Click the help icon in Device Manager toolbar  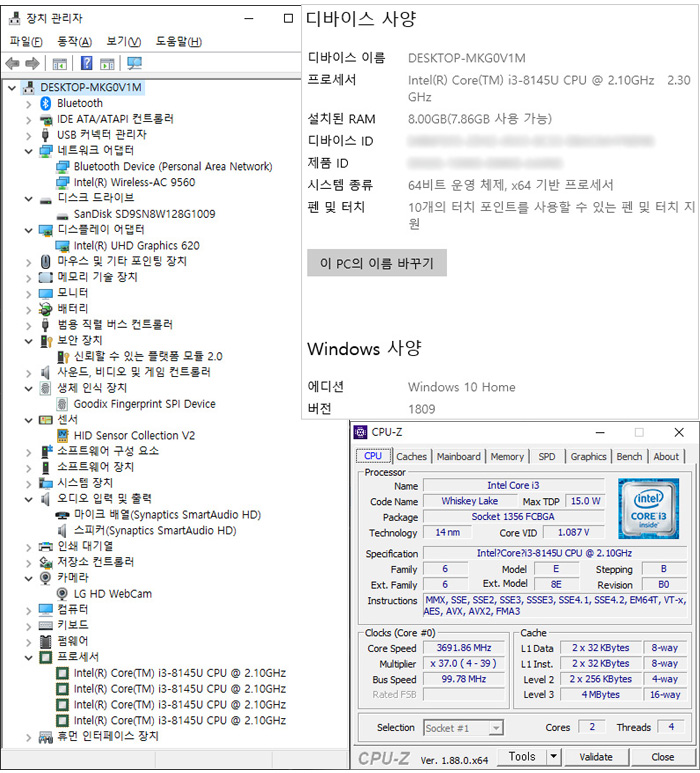click(x=87, y=64)
